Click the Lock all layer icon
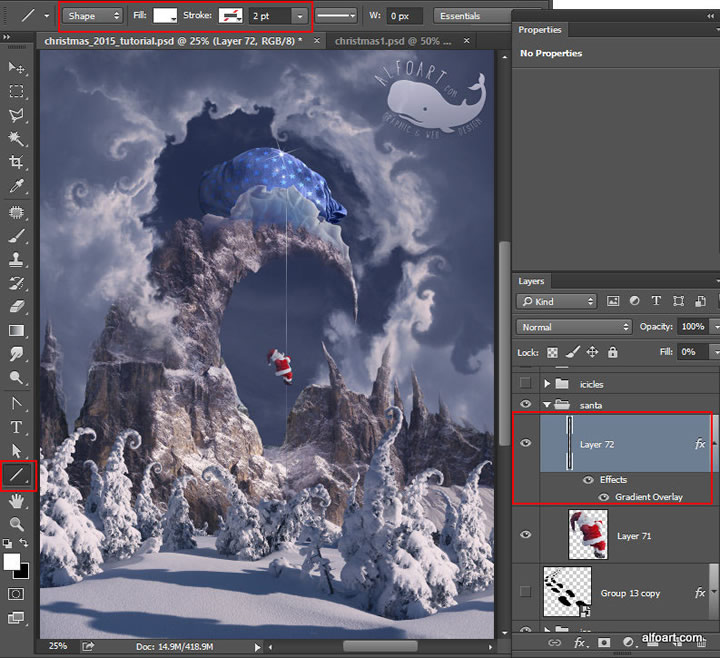Screen dimensions: 720x658 click(612, 352)
